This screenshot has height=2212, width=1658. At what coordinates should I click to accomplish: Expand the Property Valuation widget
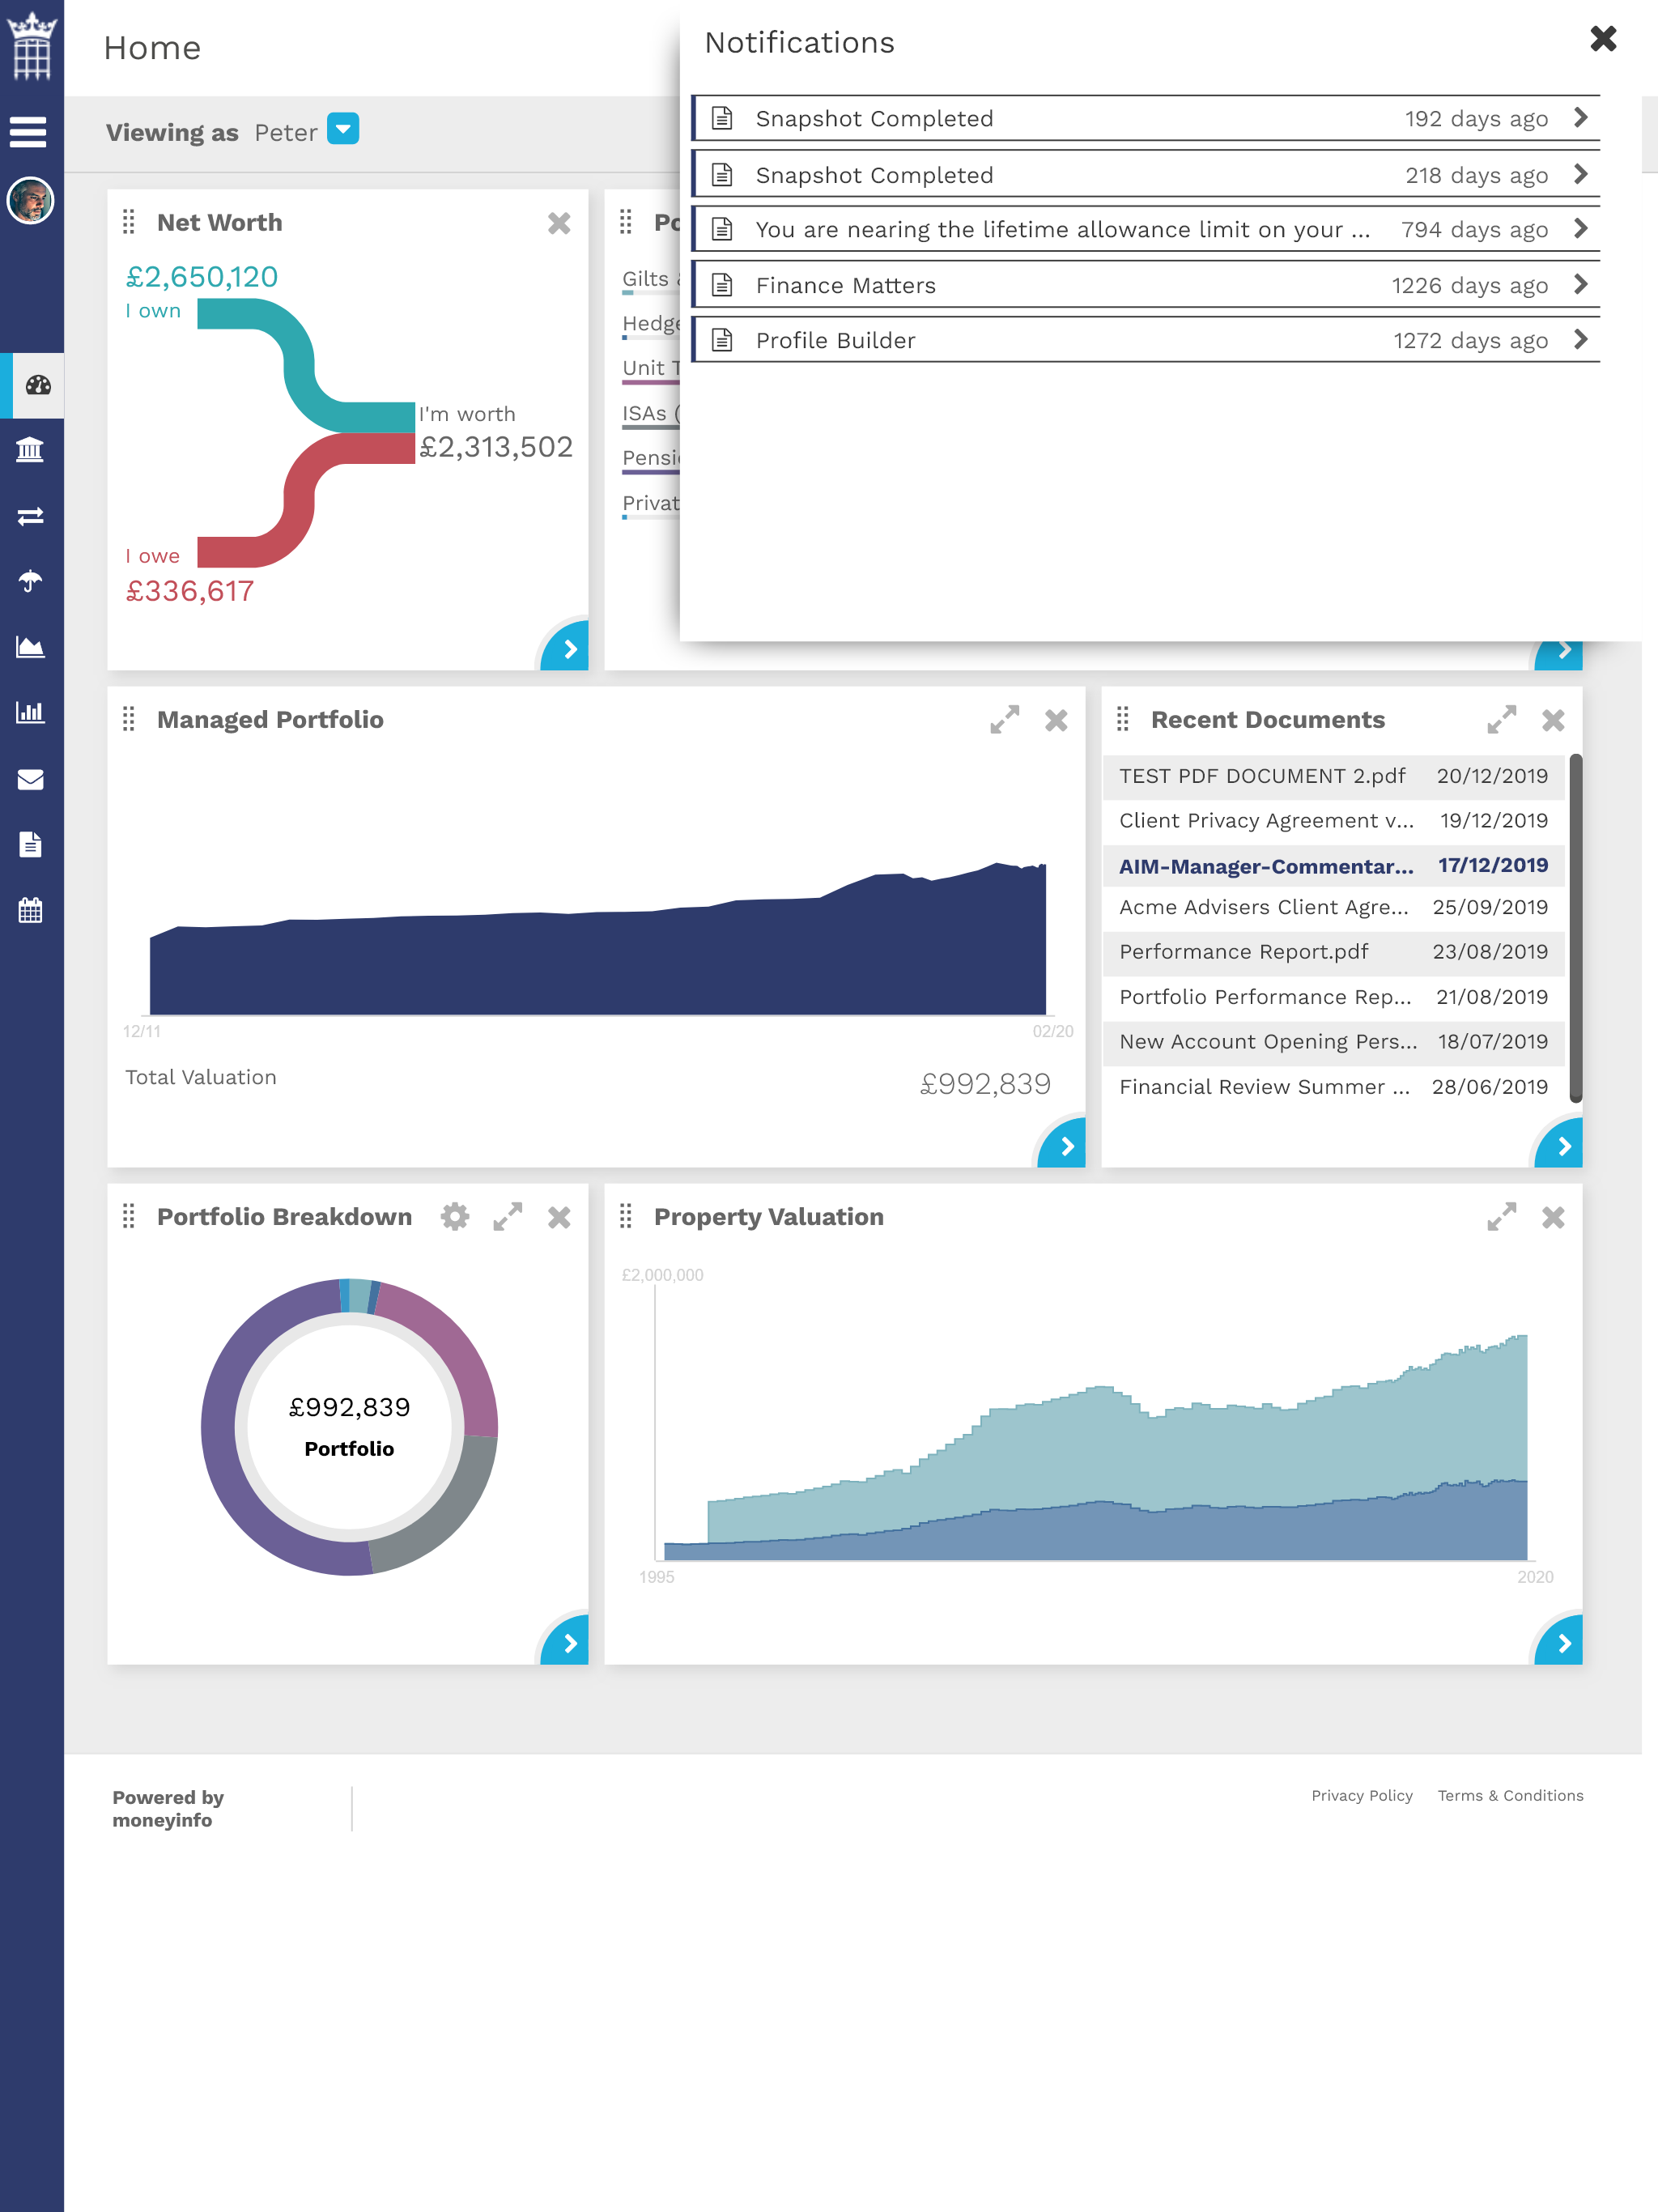point(1502,1217)
